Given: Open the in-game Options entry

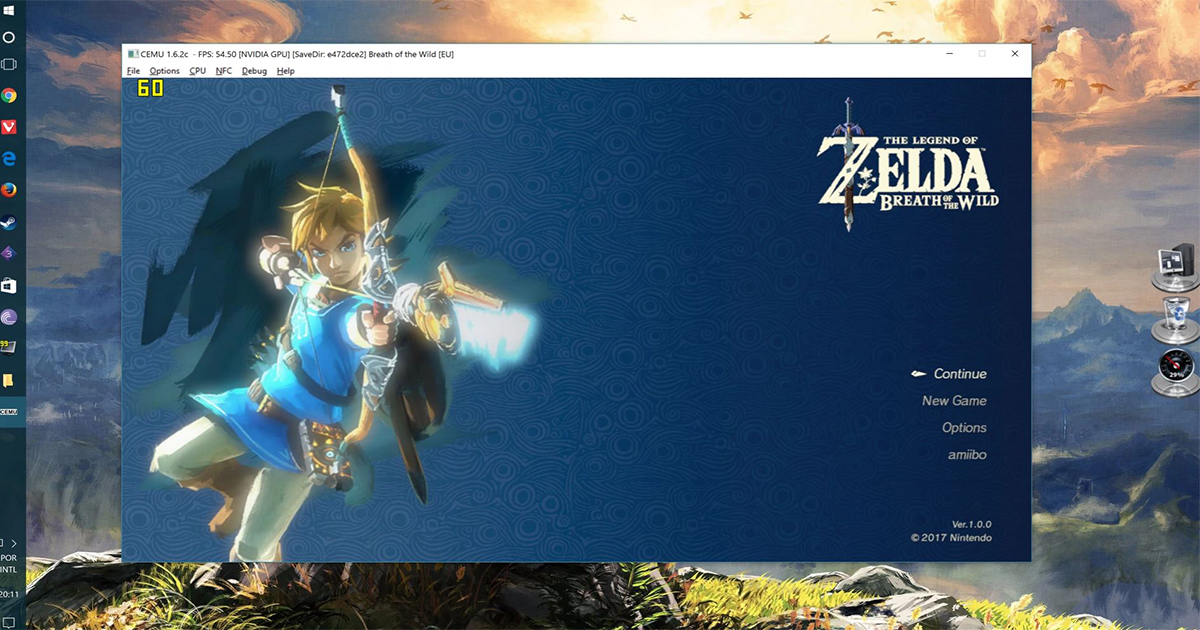Looking at the screenshot, I should 964,428.
